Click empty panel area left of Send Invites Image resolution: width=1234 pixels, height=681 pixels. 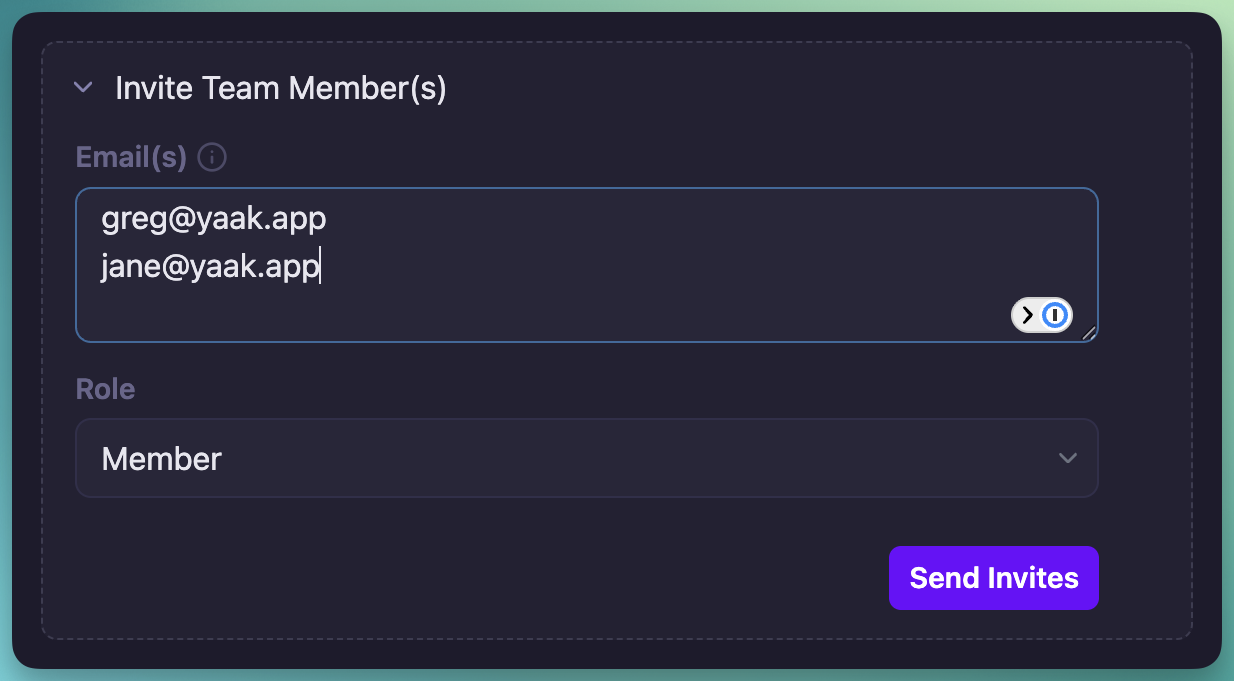click(x=500, y=578)
